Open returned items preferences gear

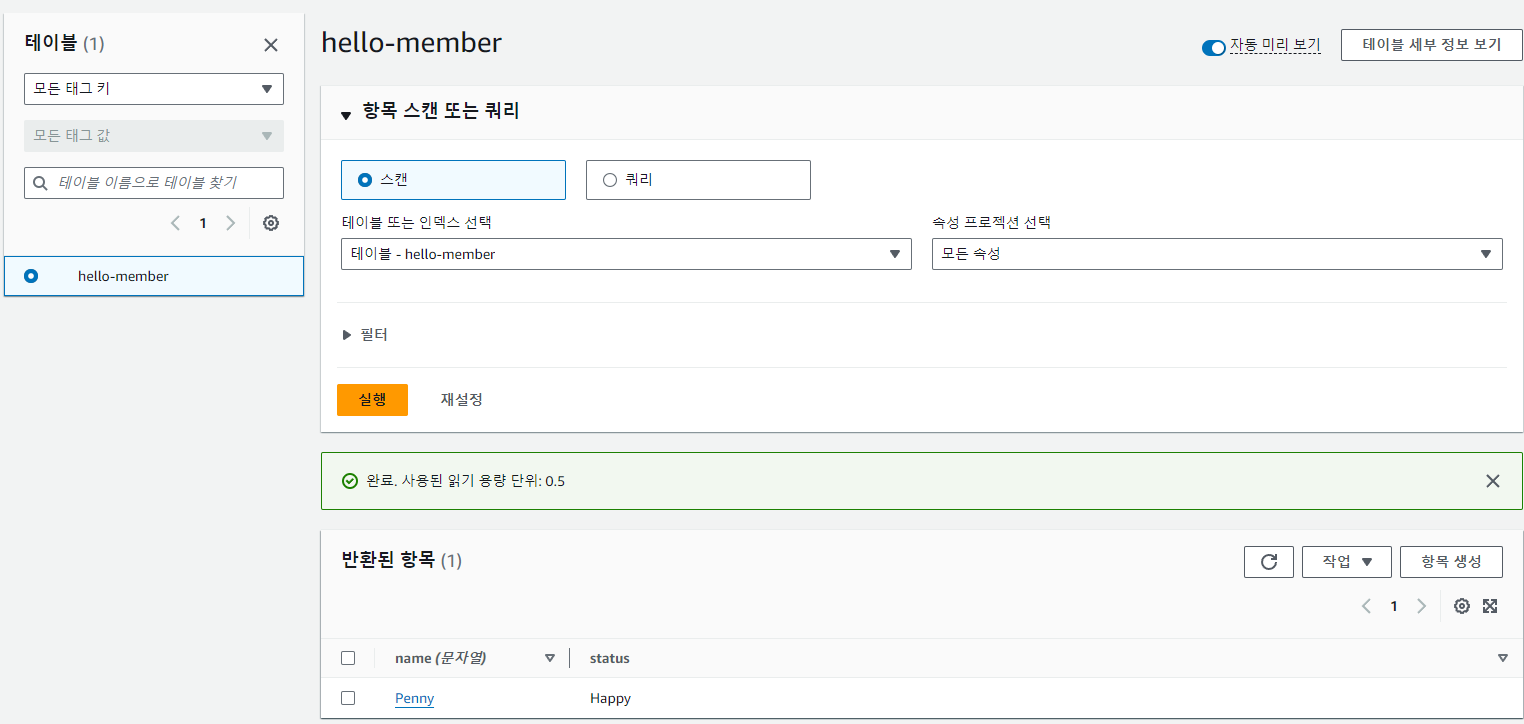pos(1461,606)
